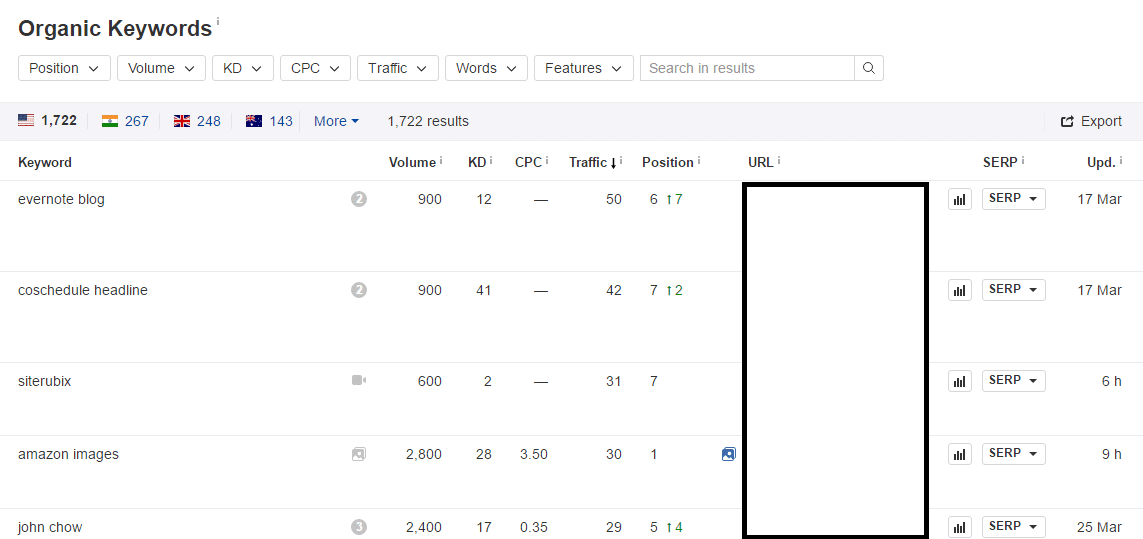Open the Features filter dropdown

584,68
